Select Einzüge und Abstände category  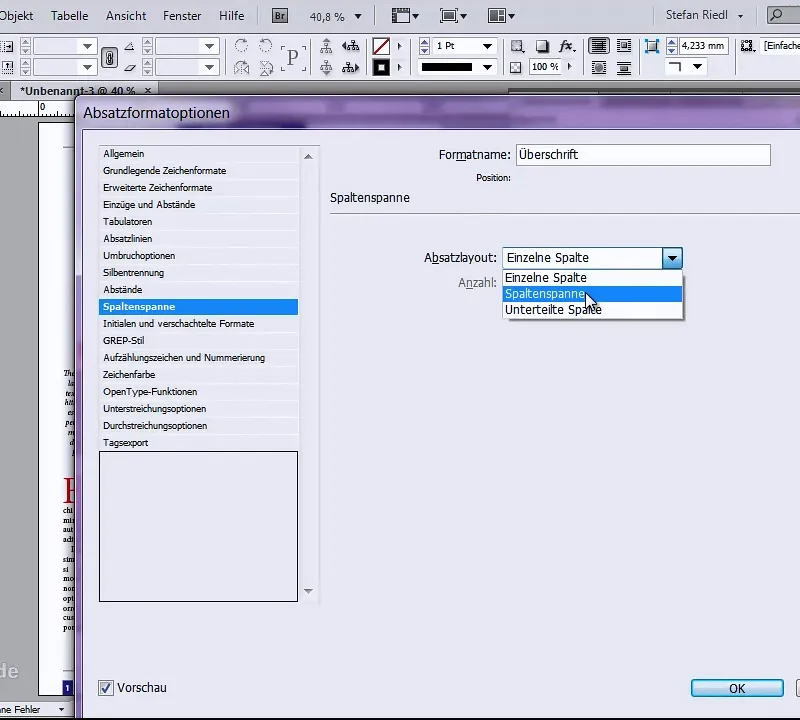198,205
